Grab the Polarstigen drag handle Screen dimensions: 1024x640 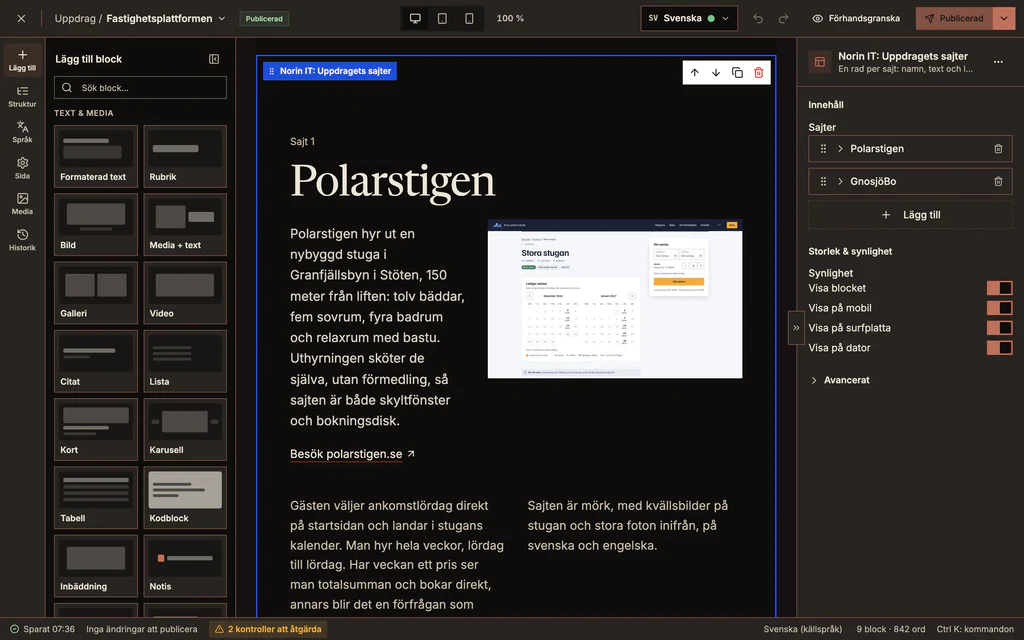(x=824, y=149)
